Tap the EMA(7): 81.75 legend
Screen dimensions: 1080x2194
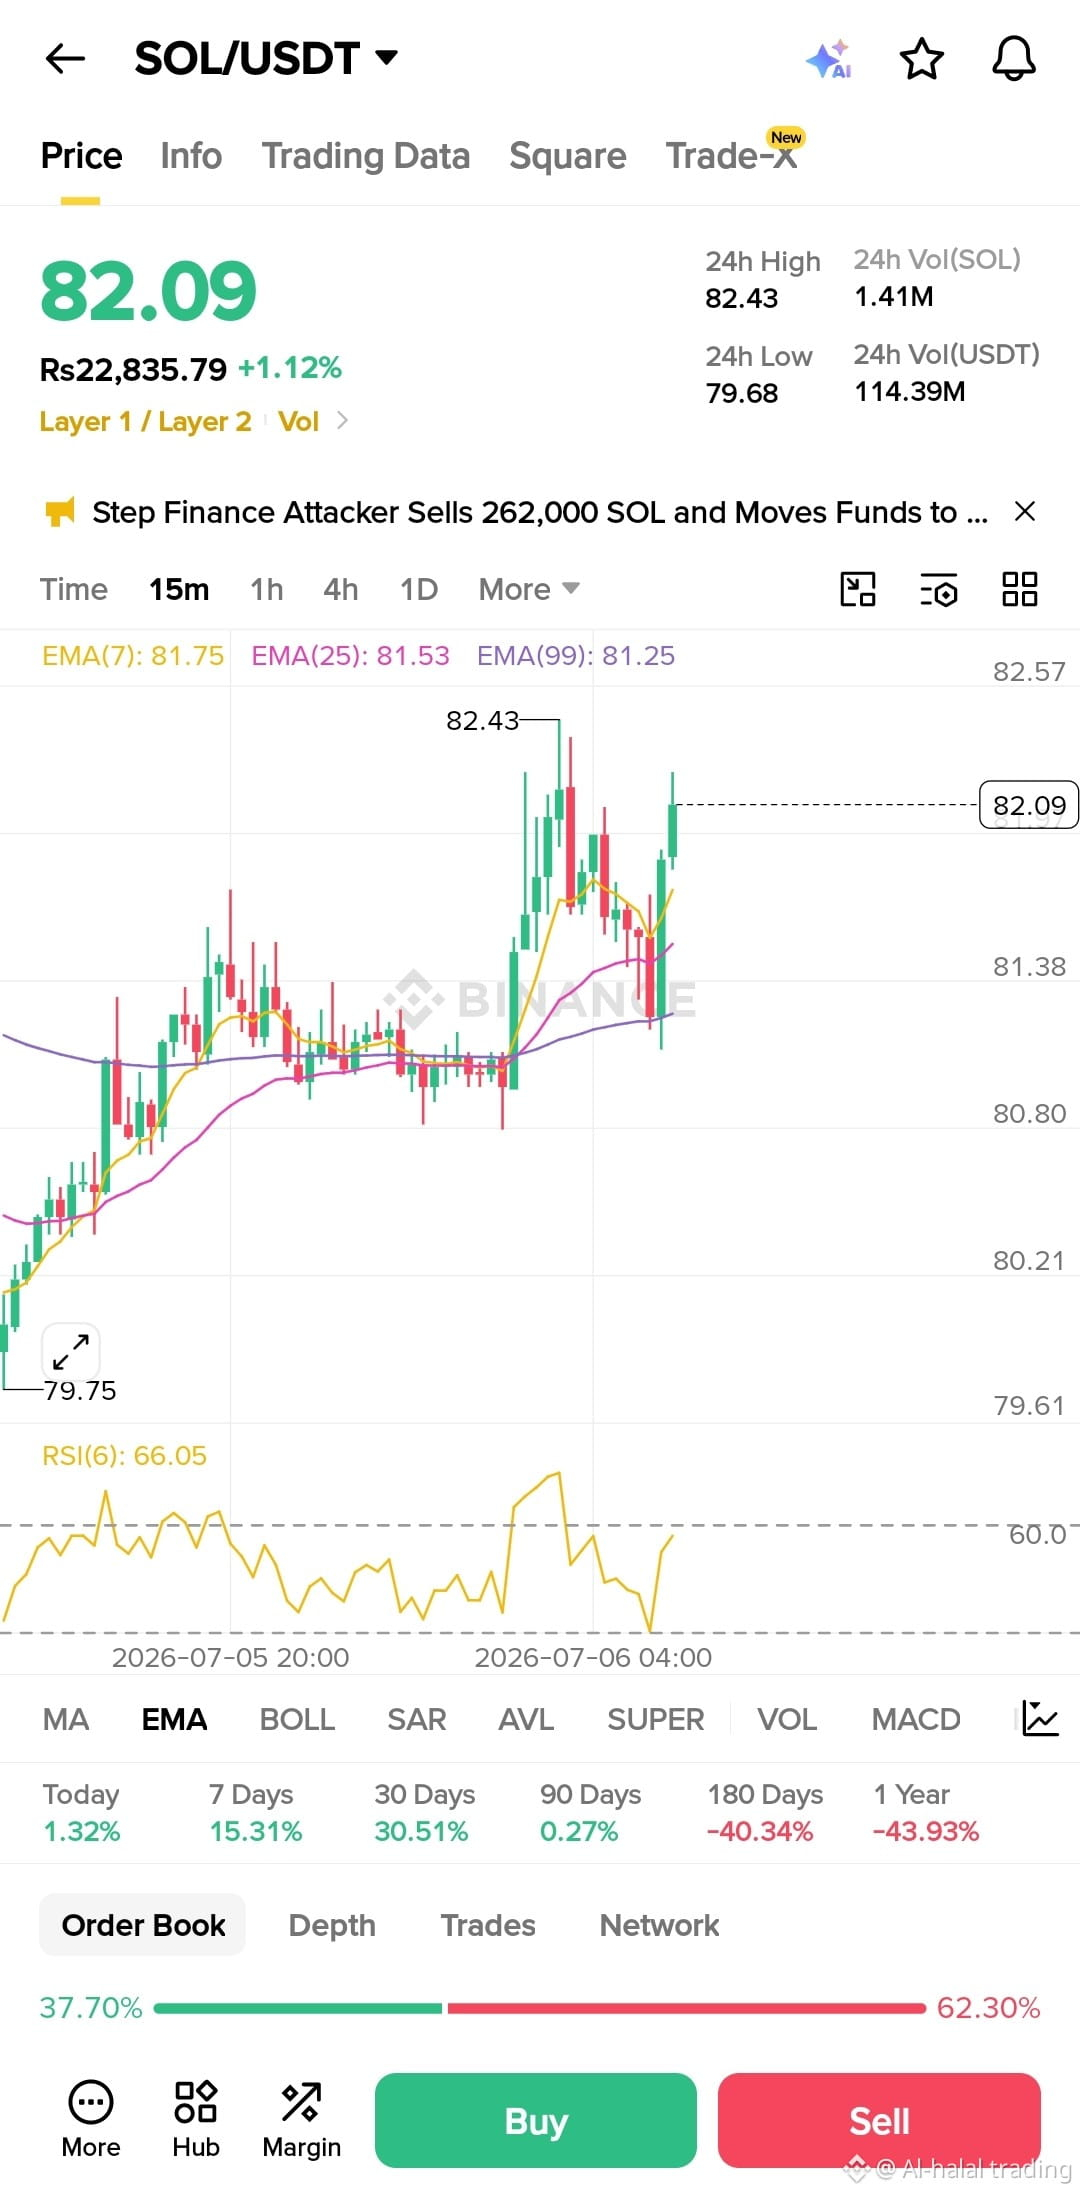(133, 656)
